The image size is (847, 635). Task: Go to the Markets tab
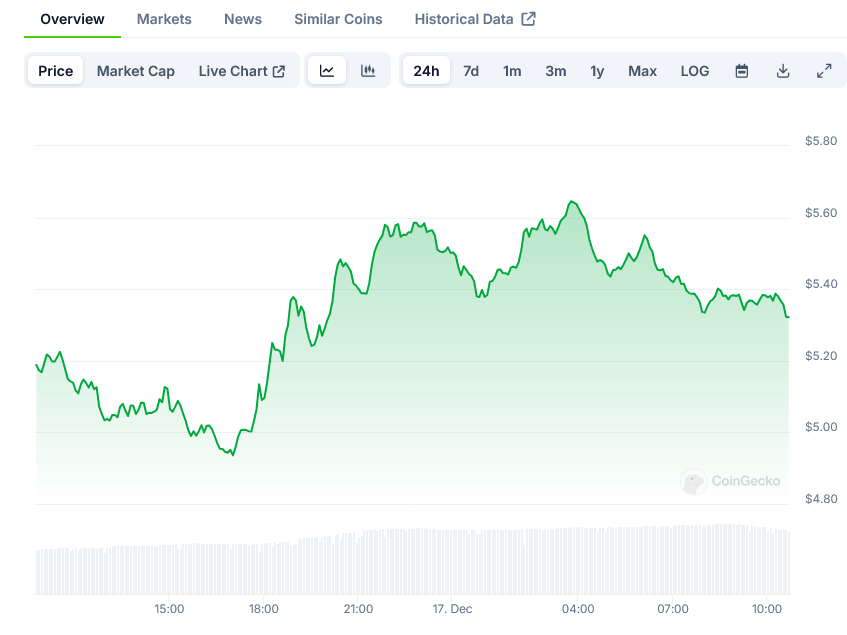pos(164,19)
